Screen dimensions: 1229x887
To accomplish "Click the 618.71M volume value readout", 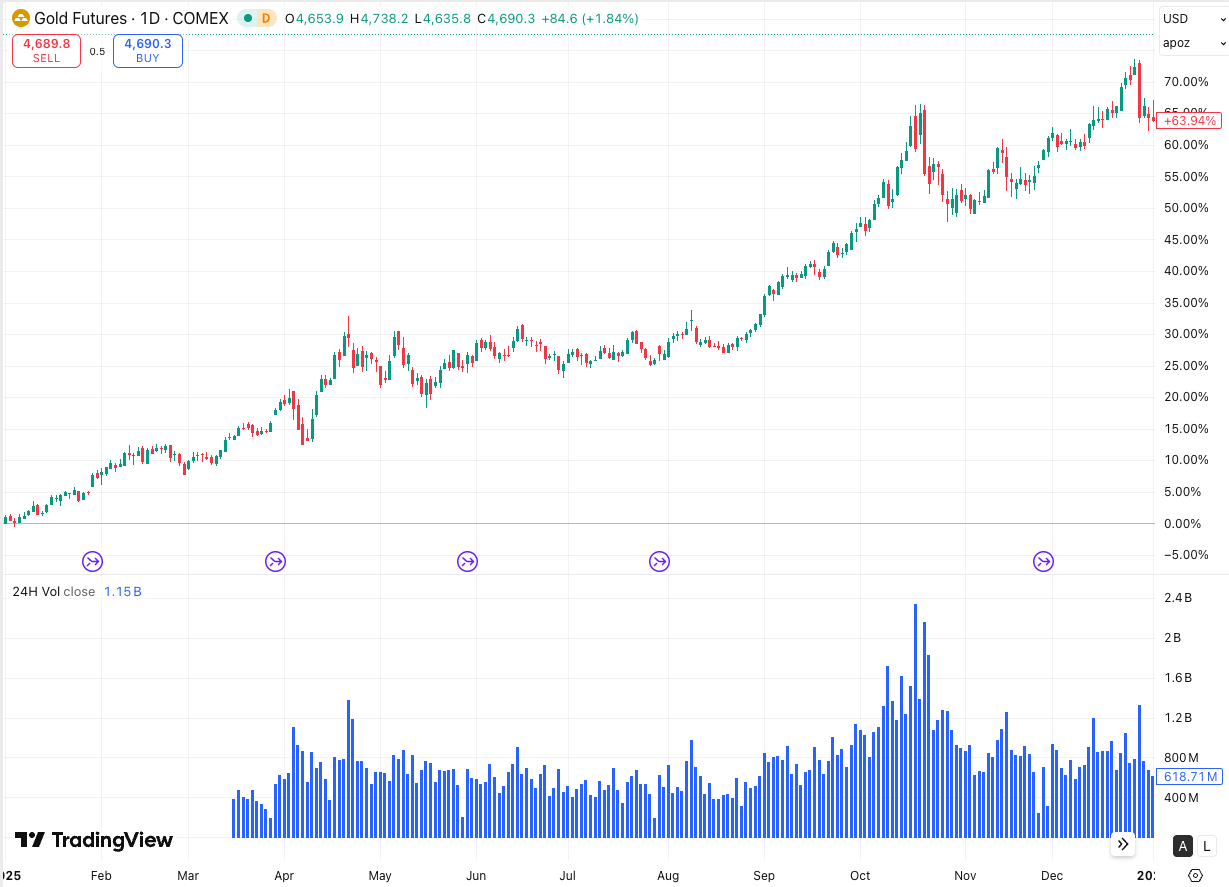I will click(x=1189, y=777).
